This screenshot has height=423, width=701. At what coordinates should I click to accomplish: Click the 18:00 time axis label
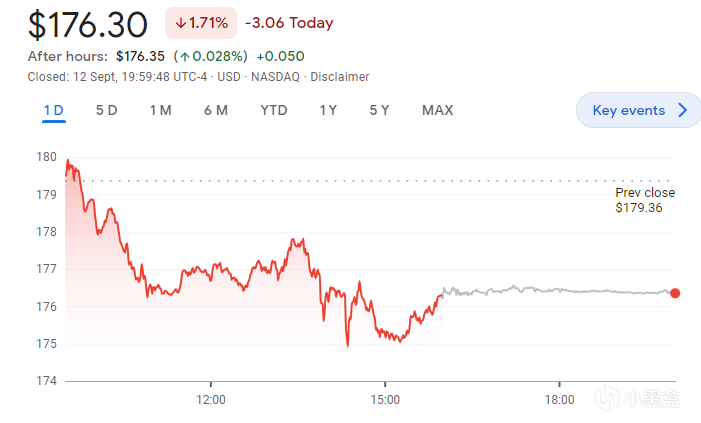[559, 400]
